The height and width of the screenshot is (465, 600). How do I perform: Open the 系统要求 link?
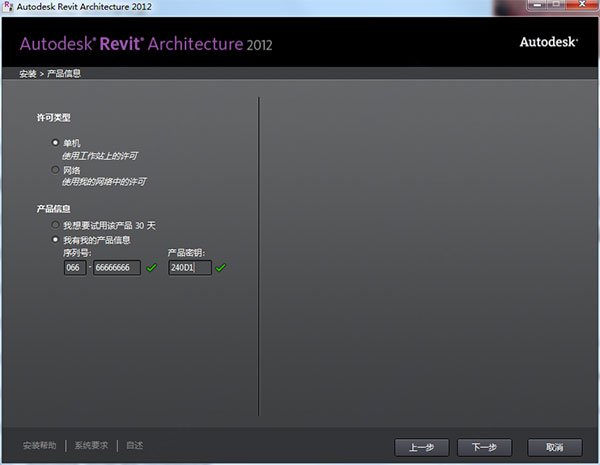[x=91, y=445]
